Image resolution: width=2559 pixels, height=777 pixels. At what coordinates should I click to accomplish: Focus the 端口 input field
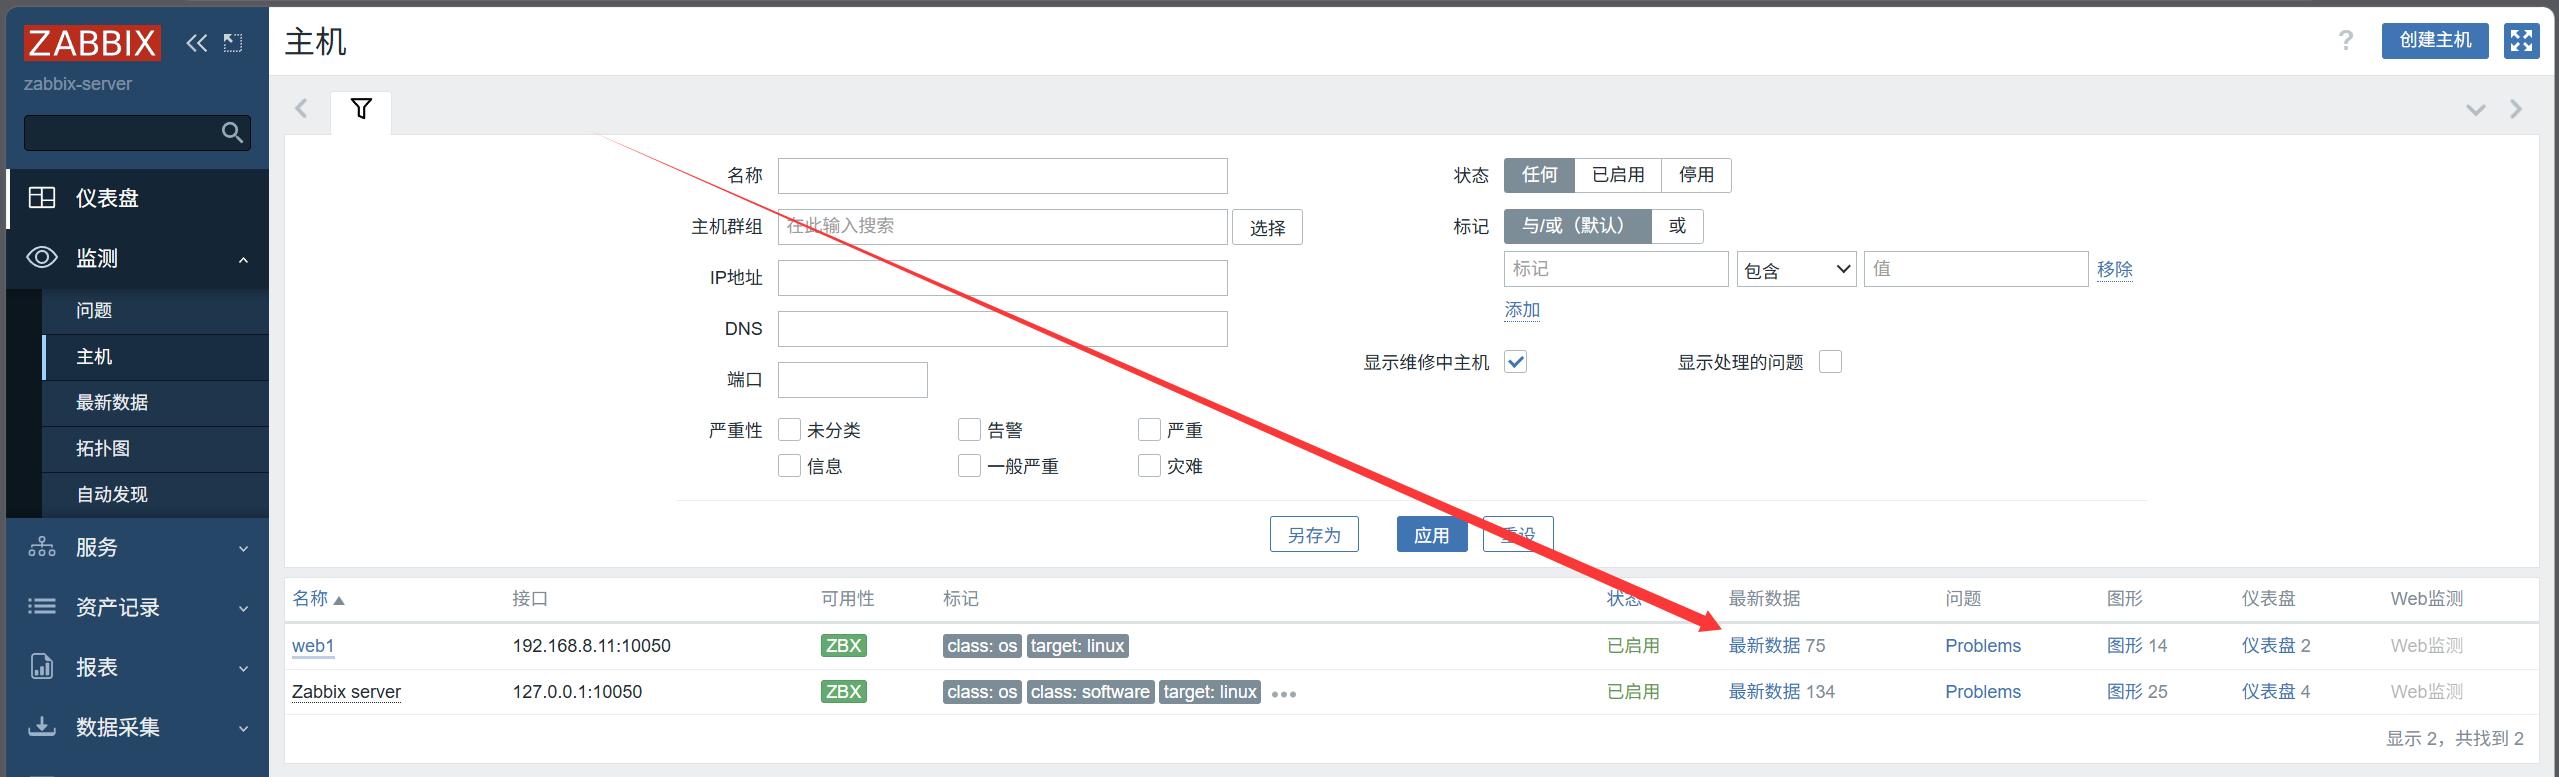(853, 380)
